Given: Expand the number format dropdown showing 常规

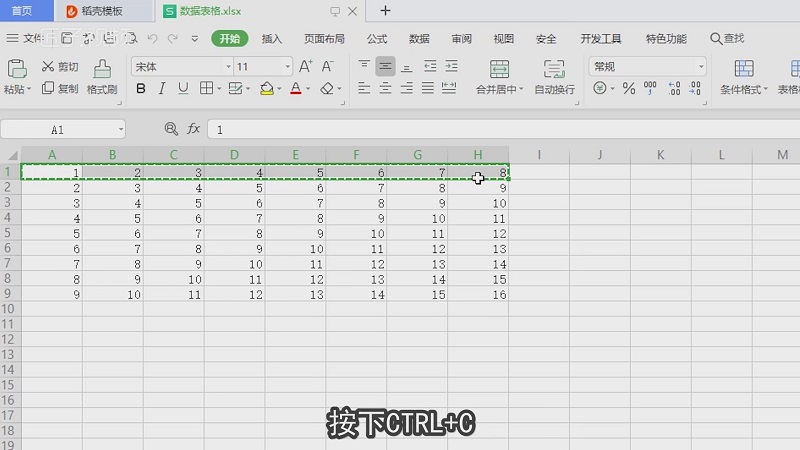Looking at the screenshot, I should [x=700, y=67].
